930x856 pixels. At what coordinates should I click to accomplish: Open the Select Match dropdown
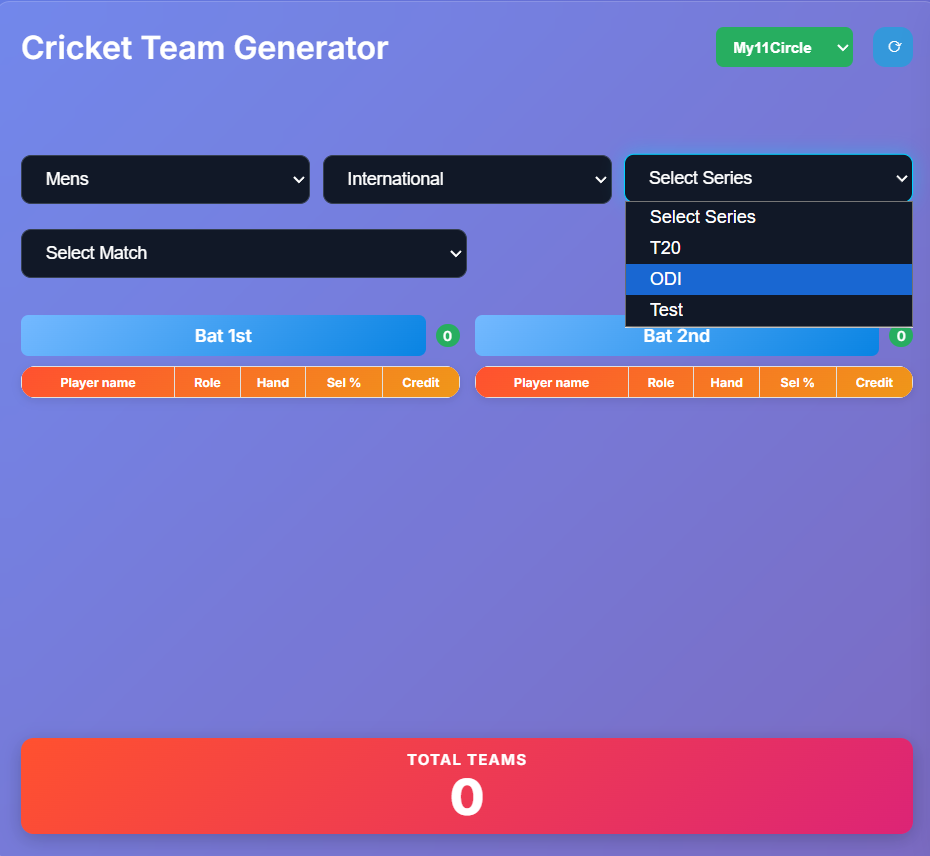click(244, 253)
